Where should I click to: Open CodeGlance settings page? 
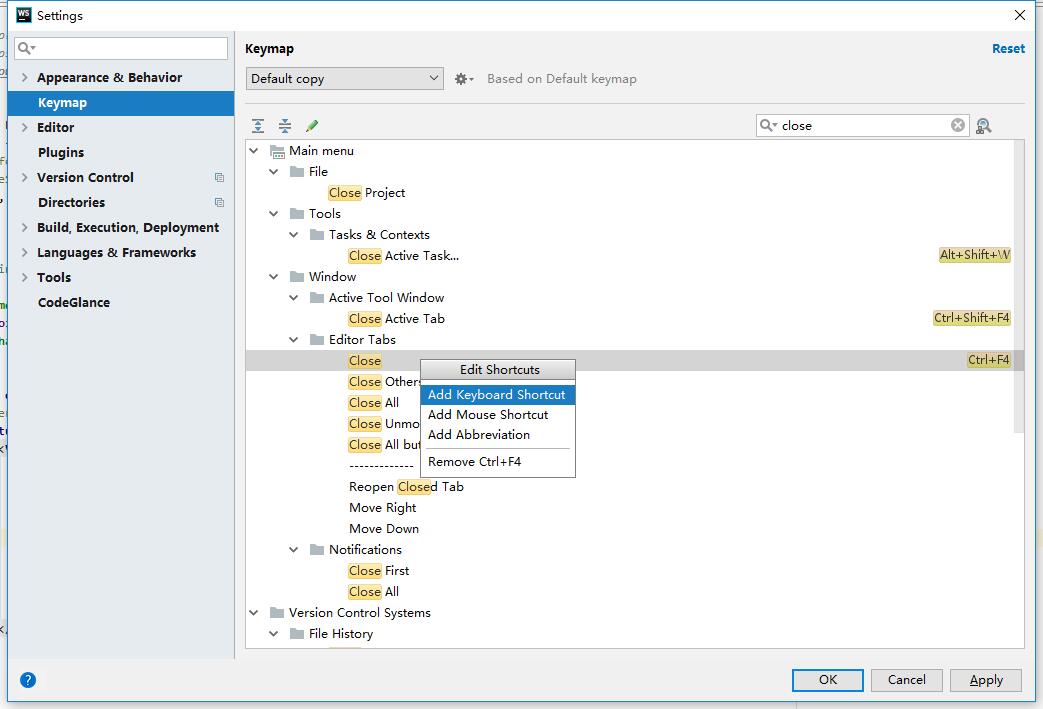pos(74,302)
